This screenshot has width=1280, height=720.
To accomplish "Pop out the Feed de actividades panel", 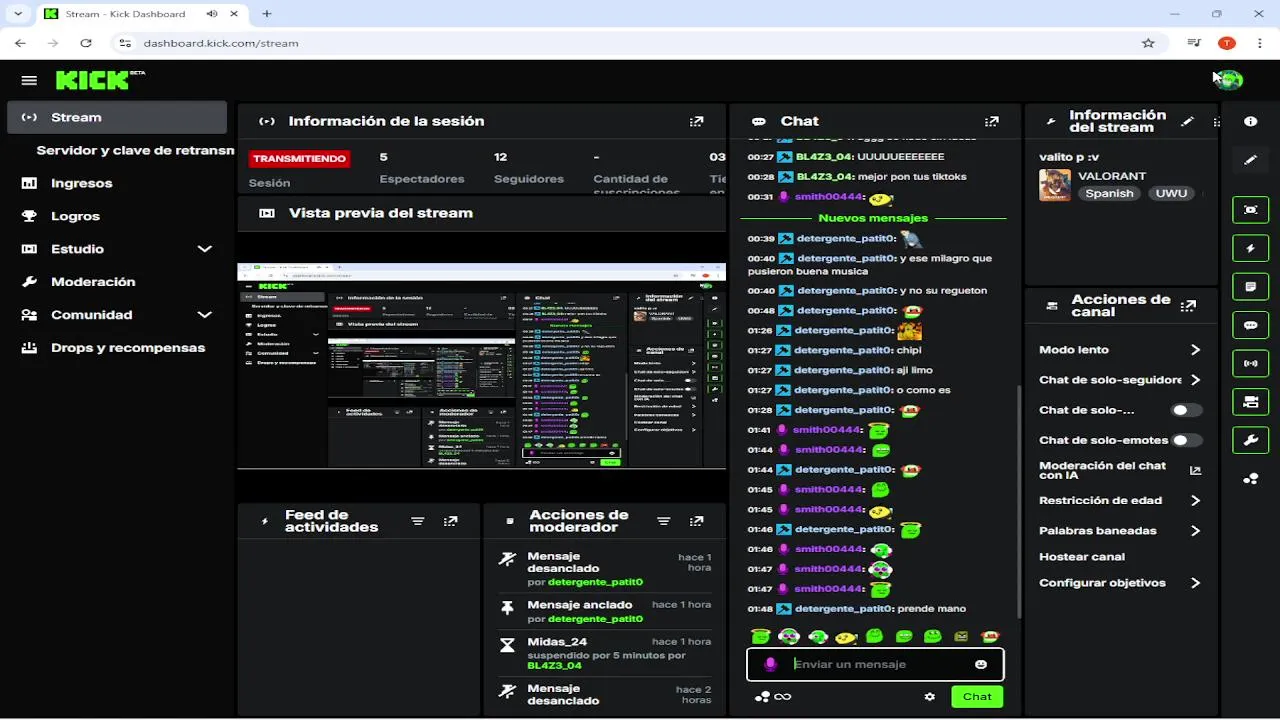I will click(451, 521).
